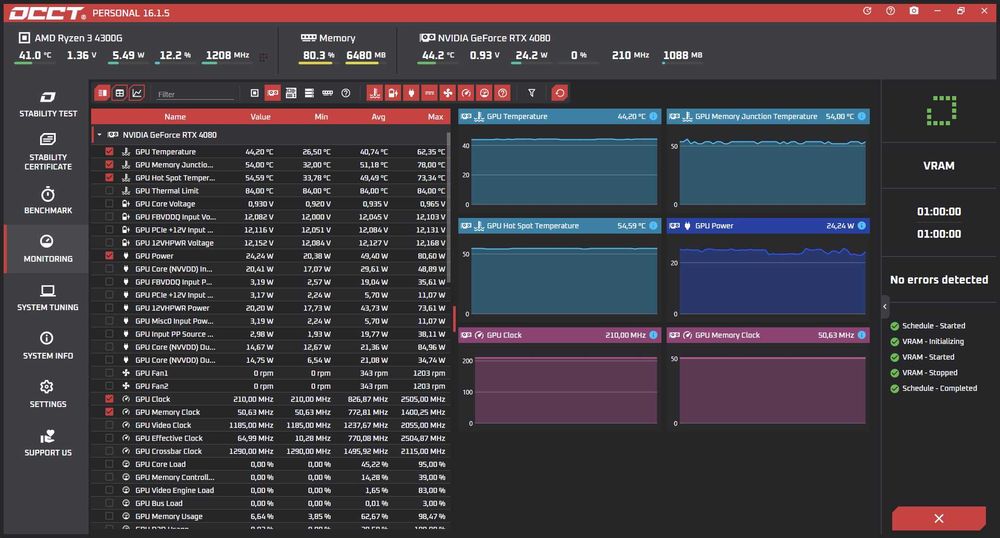Click the GPU Memory Junction Temperature graph header
1000x538 pixels.
[768, 116]
